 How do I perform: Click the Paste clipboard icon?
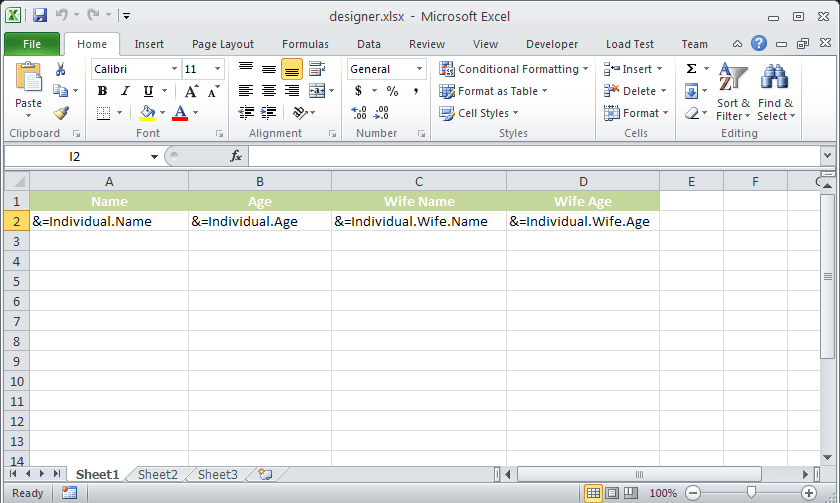(28, 78)
